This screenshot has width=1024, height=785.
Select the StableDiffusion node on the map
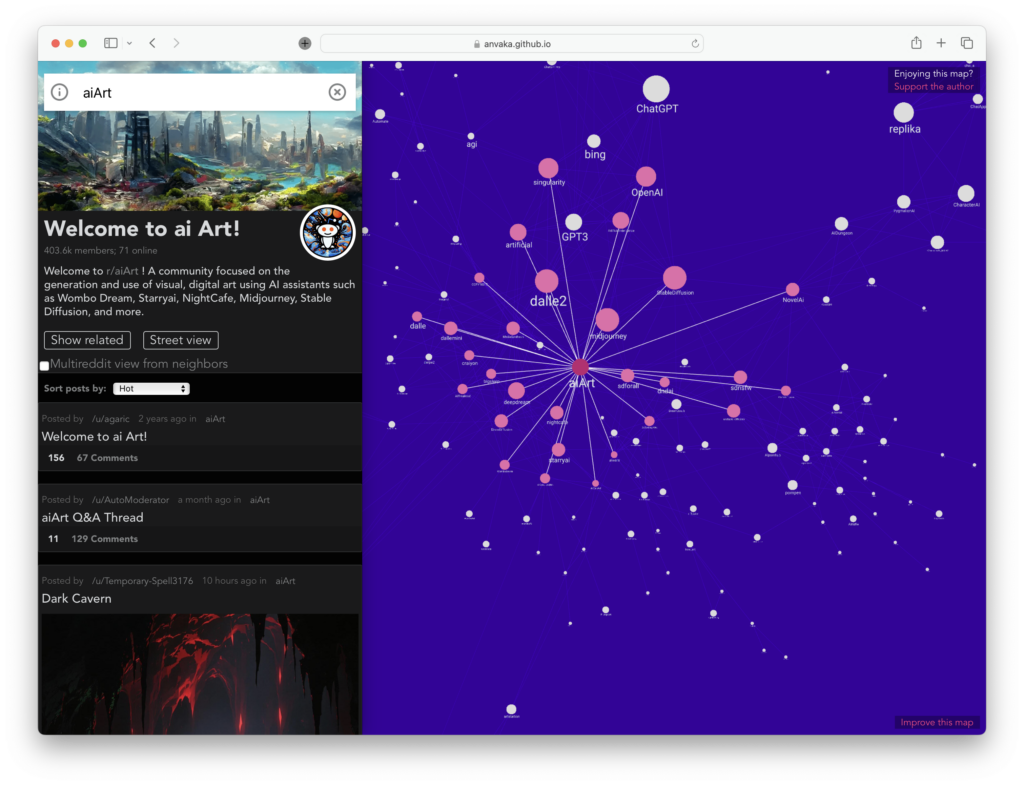[x=674, y=278]
